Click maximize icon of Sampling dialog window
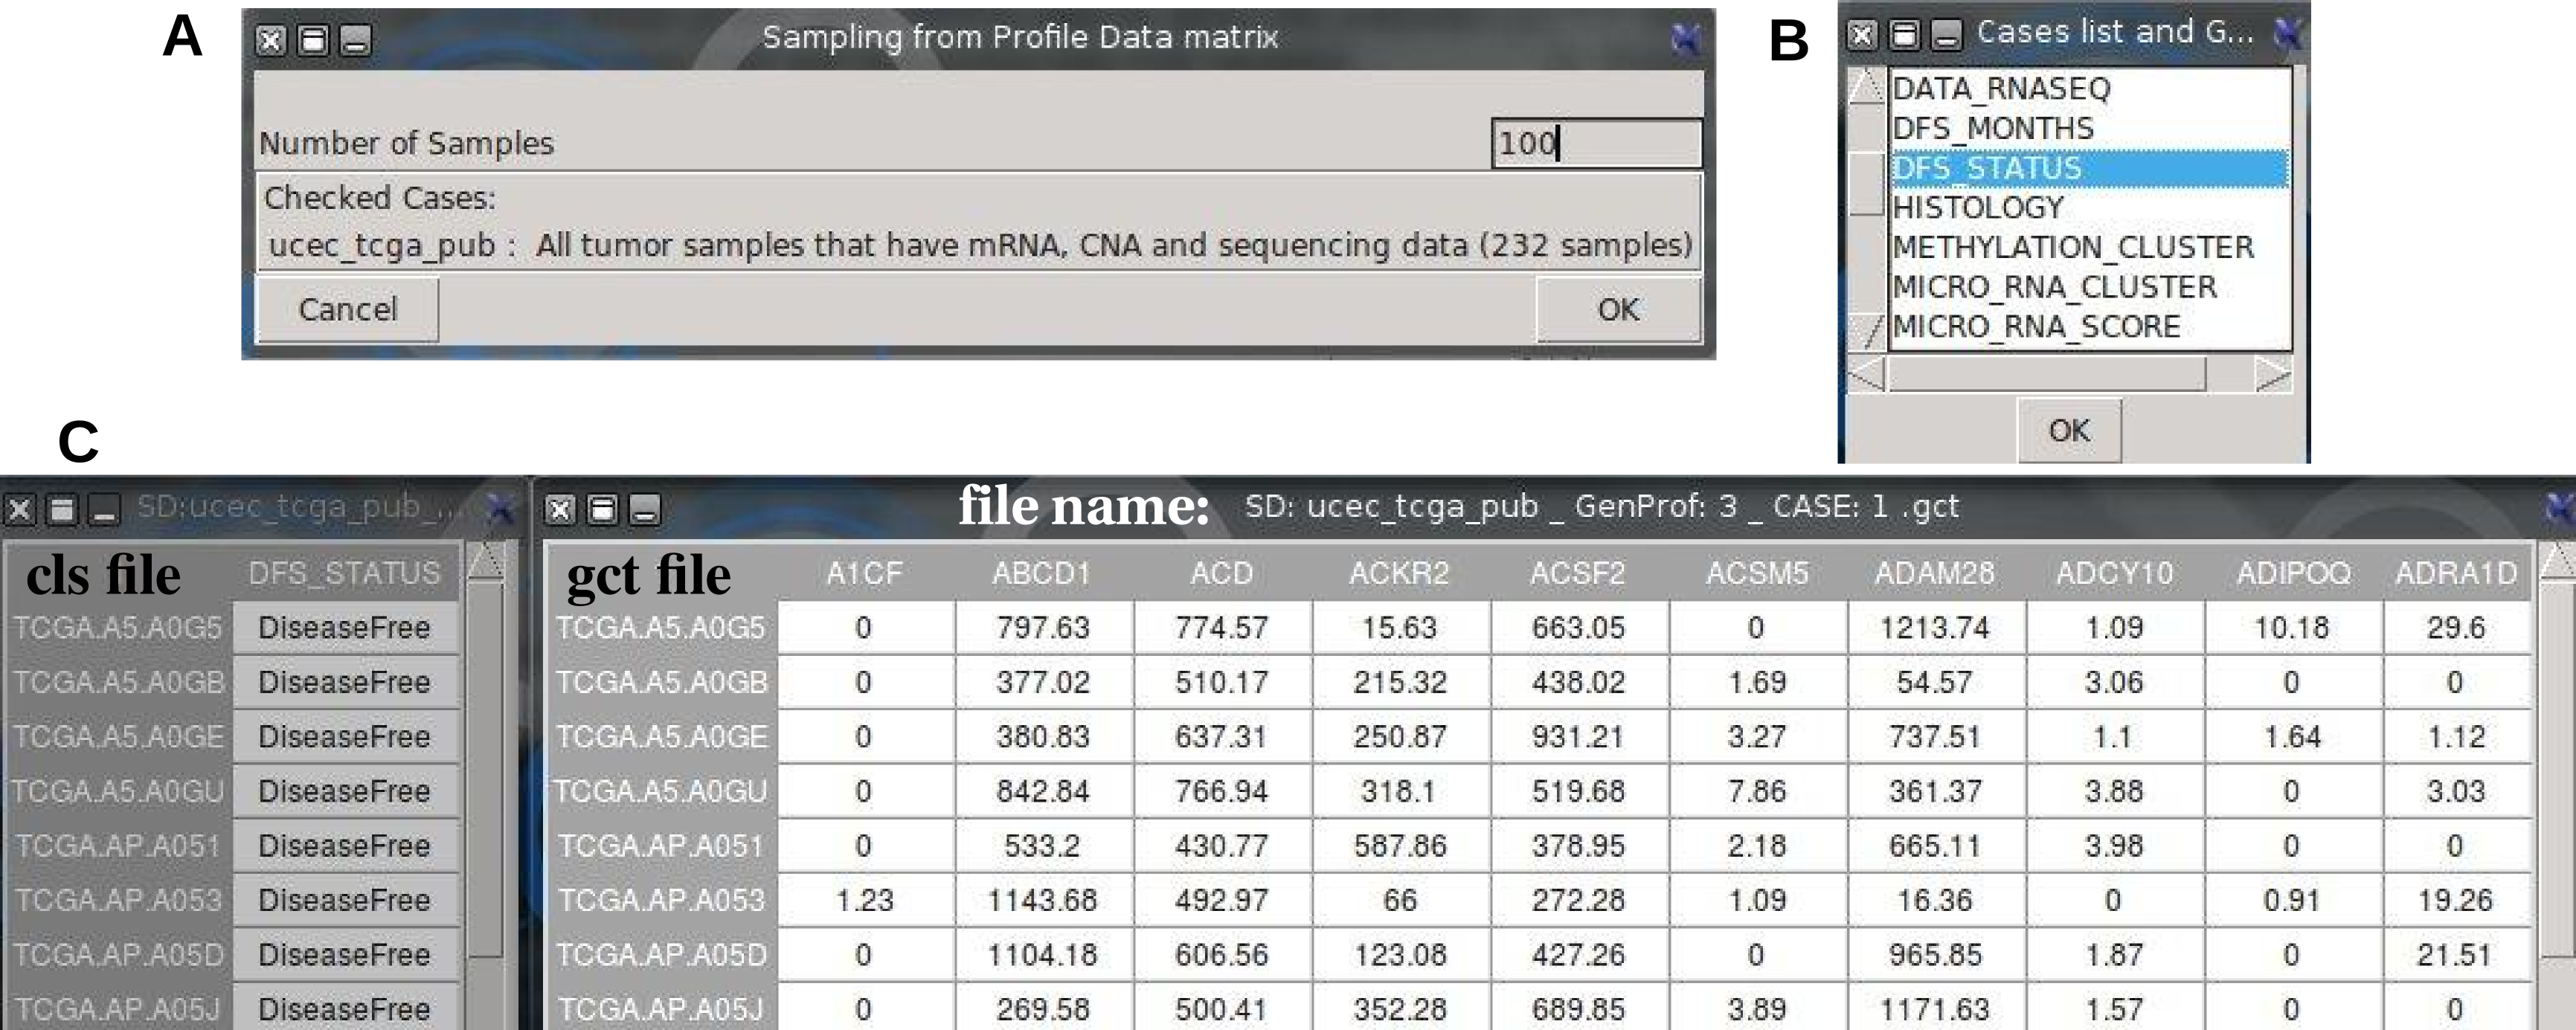The width and height of the screenshot is (2576, 1030). (x=313, y=40)
